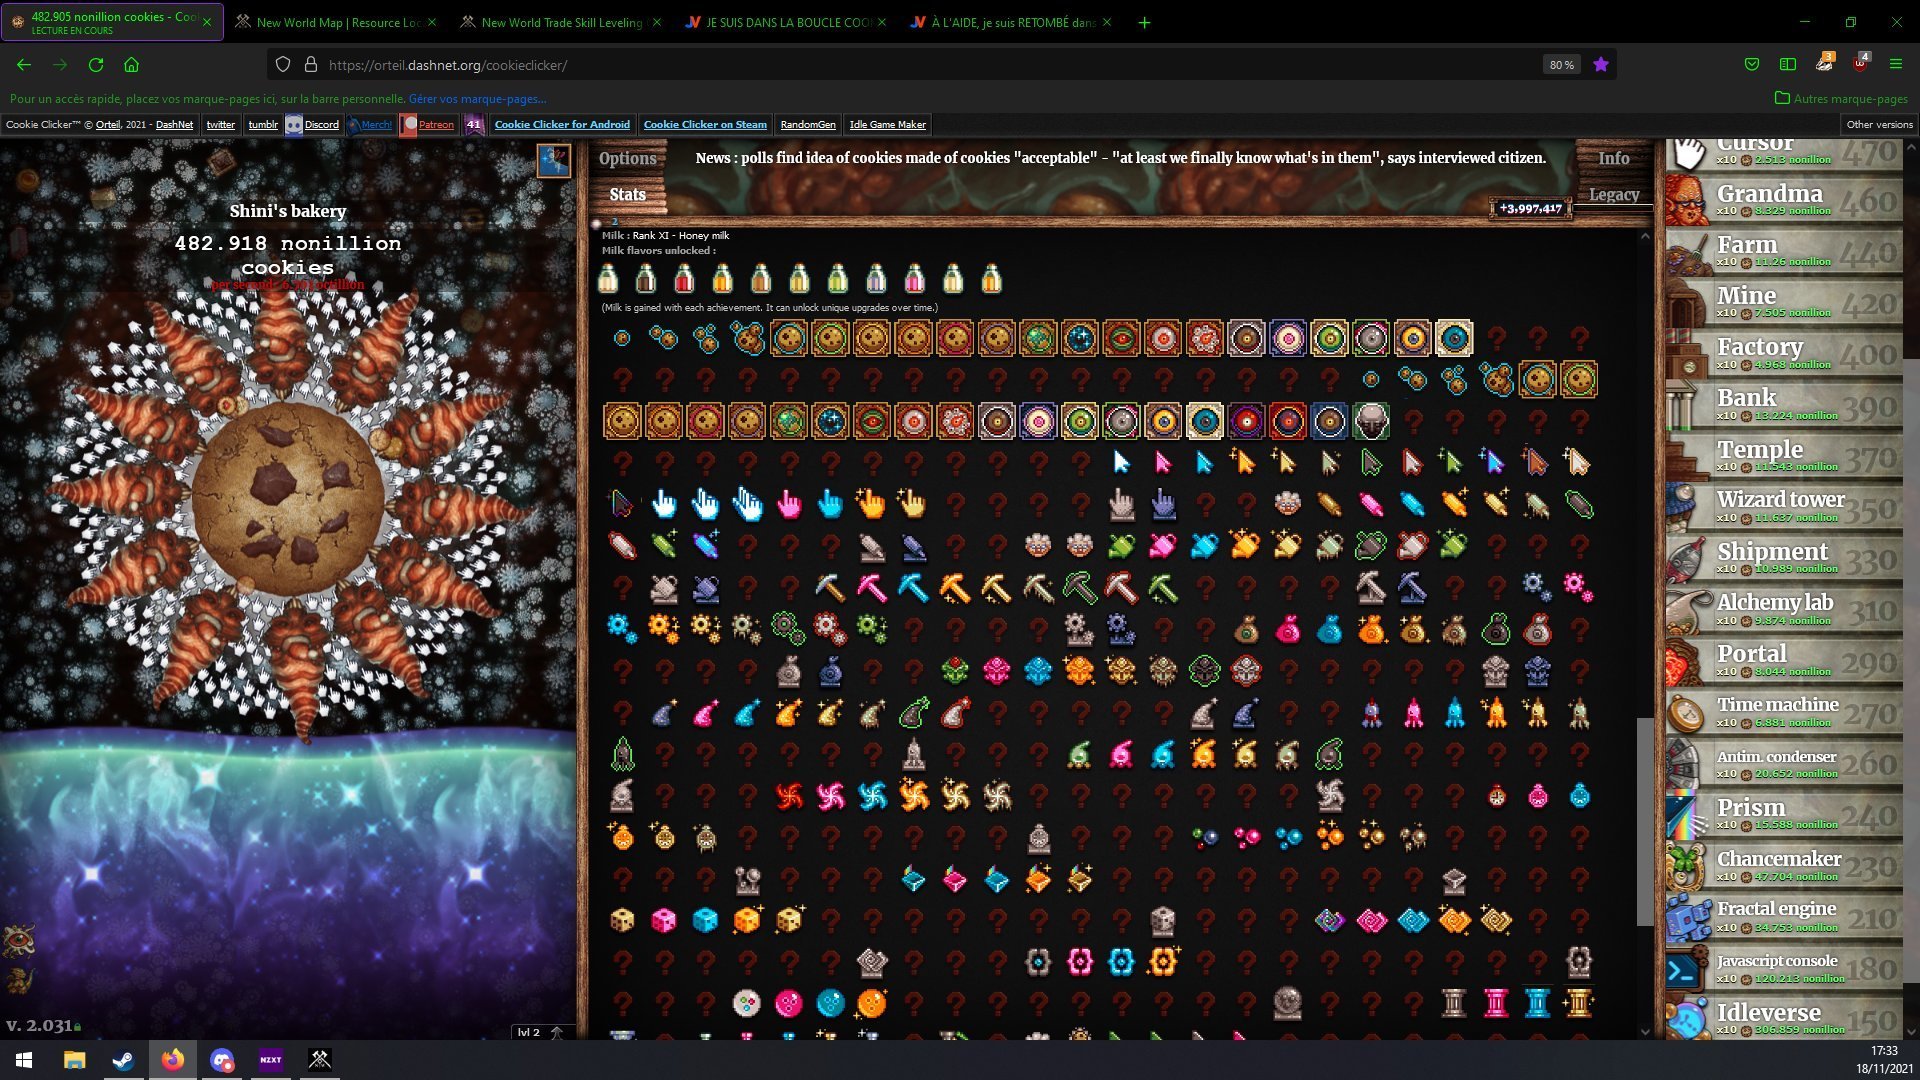Click the blue-framed picture icon above the cookie
The width and height of the screenshot is (1920, 1080).
click(x=553, y=160)
